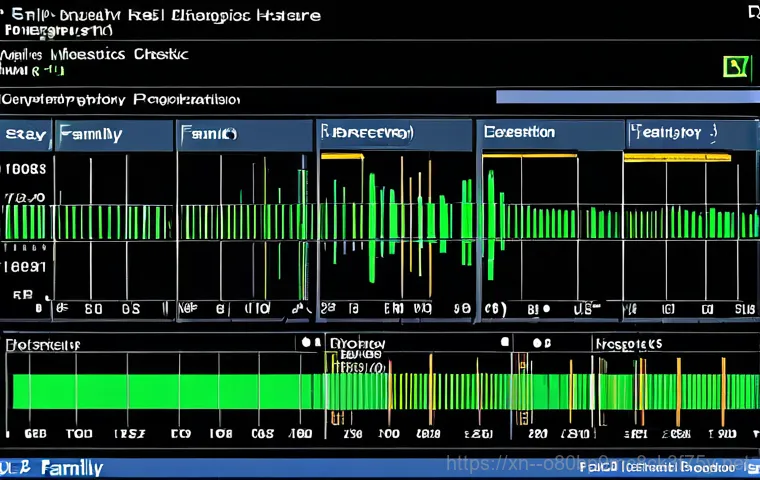
Task: Click the green square icon at top right
Action: pyautogui.click(x=736, y=67)
